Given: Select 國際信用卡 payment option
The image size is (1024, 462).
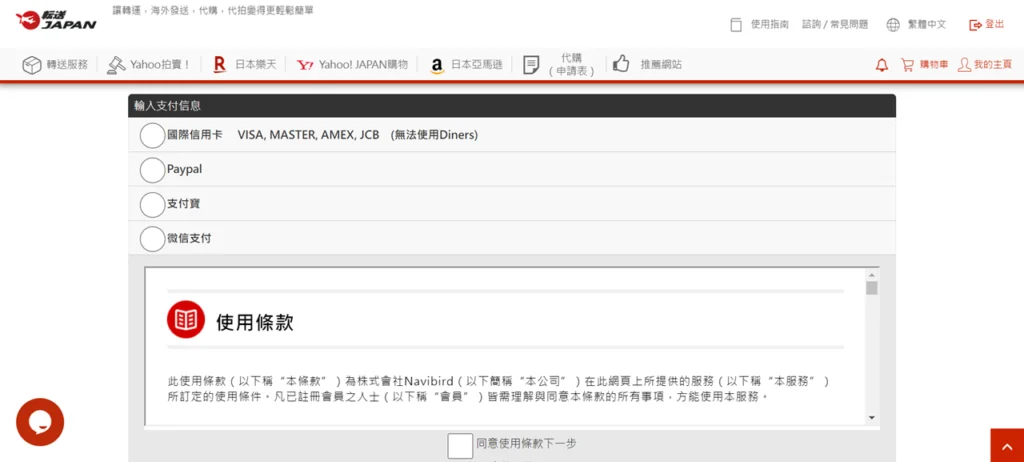Looking at the screenshot, I should tap(152, 135).
